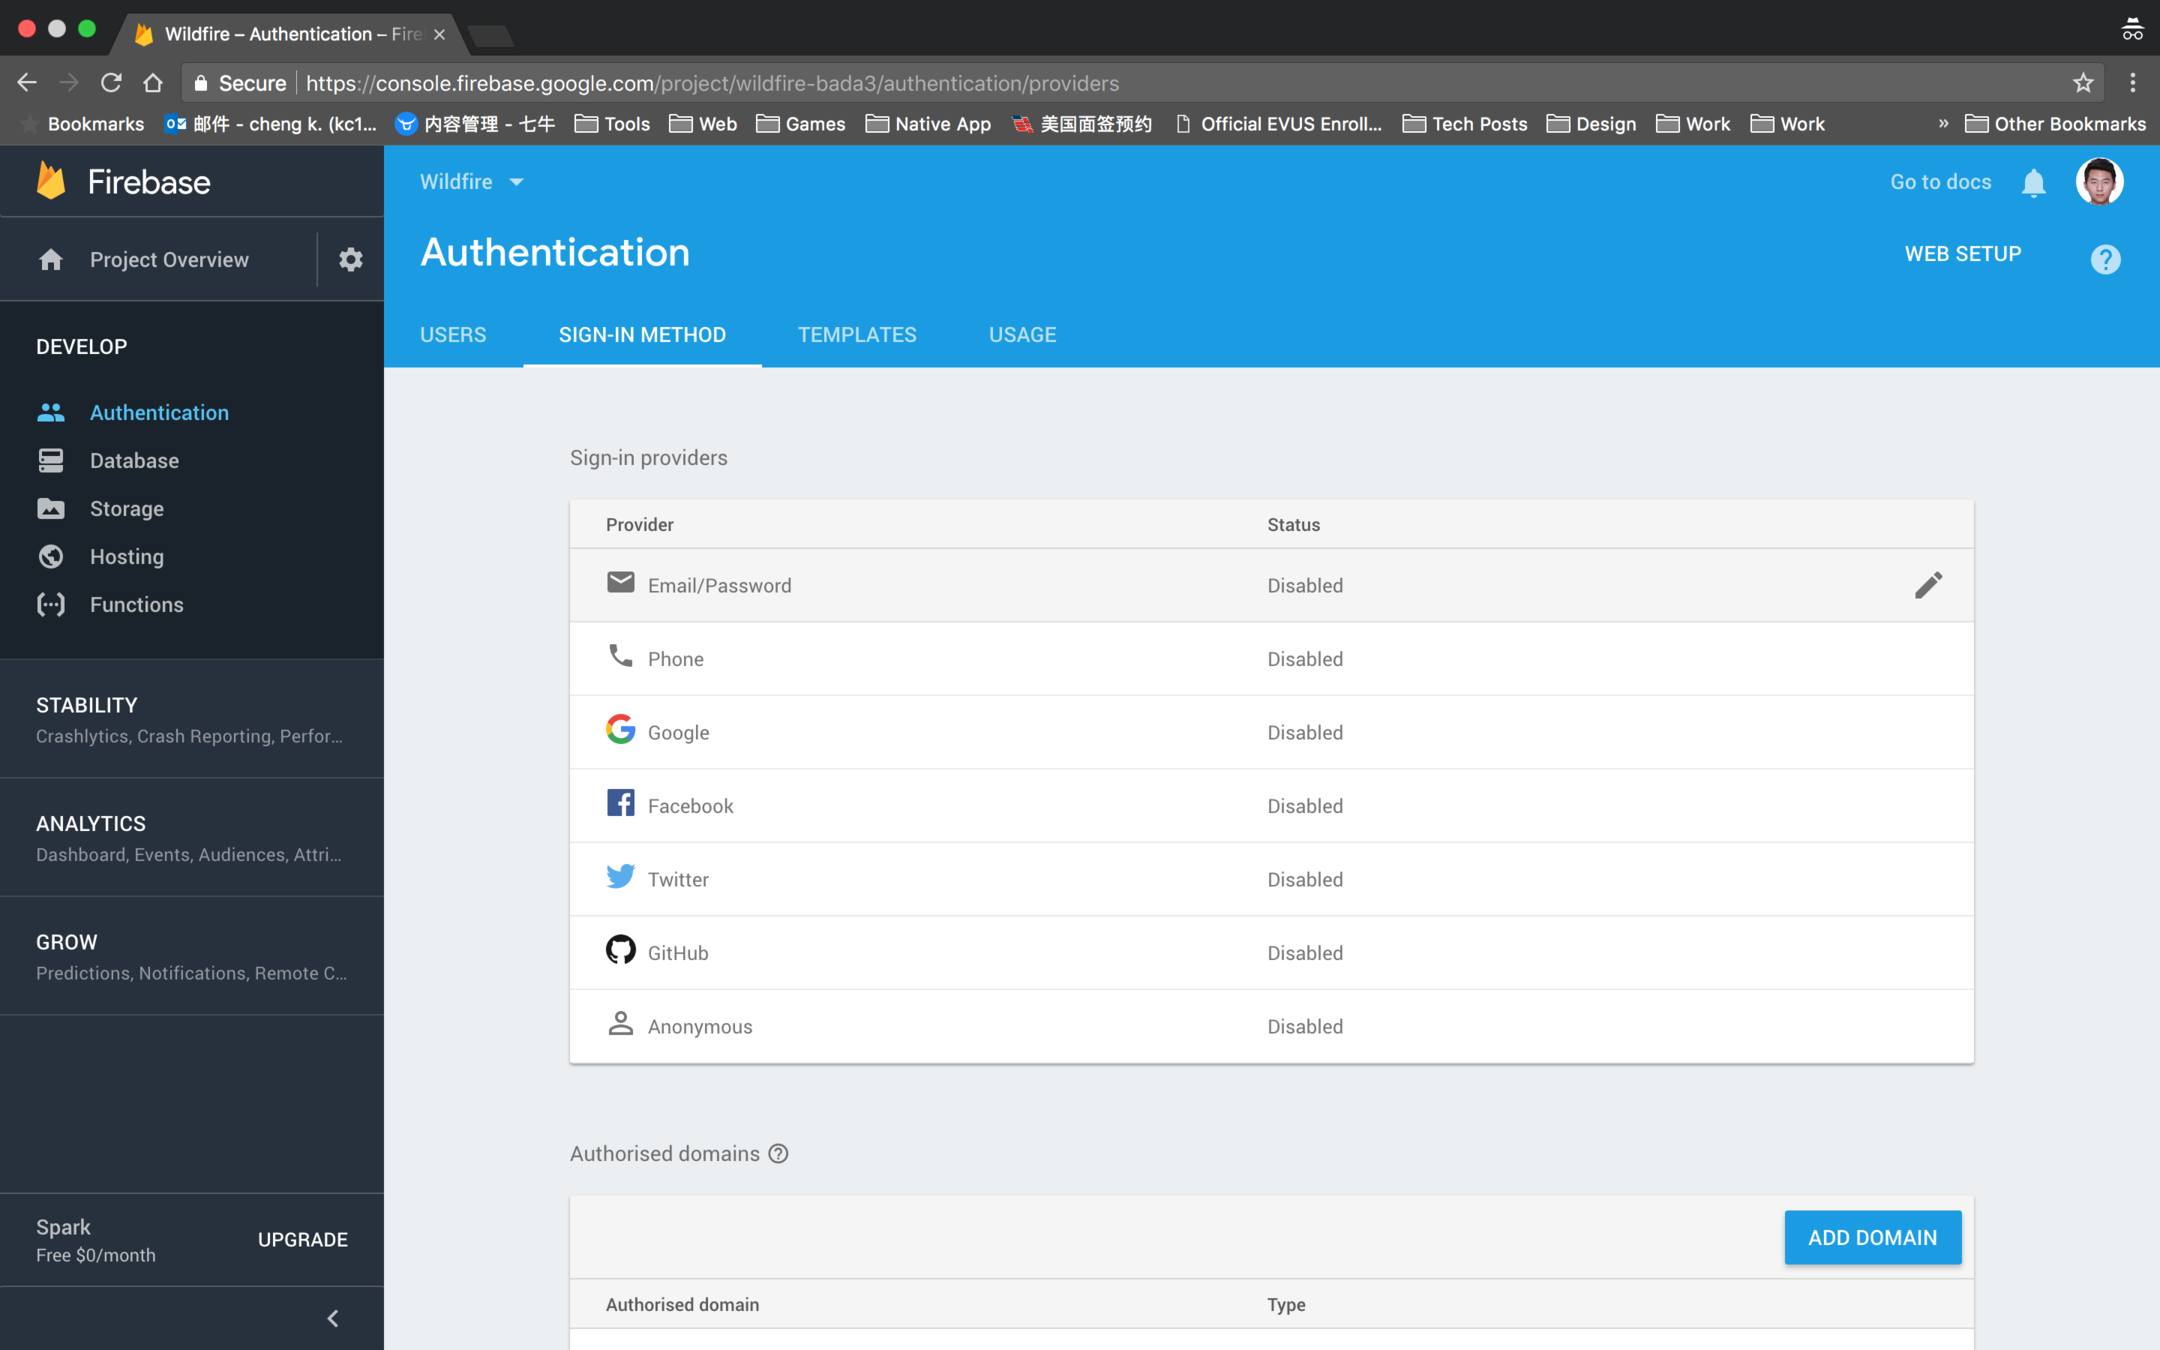Open the help question mark icon
This screenshot has height=1350, width=2160.
click(2105, 260)
